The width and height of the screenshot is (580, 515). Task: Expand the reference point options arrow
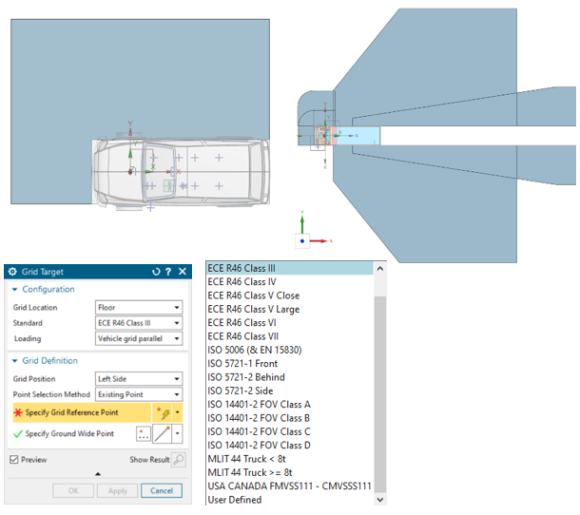[x=178, y=413]
